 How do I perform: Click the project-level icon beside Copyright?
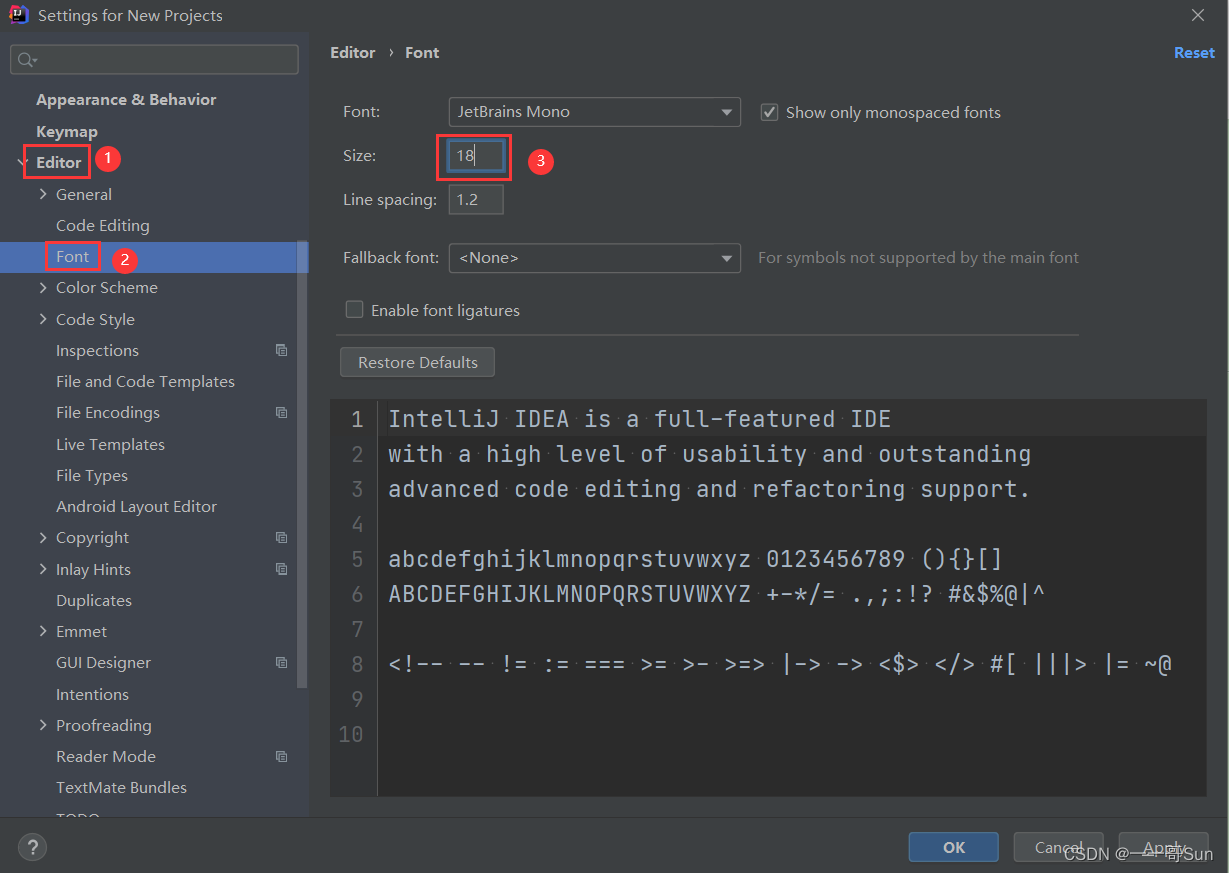281,537
